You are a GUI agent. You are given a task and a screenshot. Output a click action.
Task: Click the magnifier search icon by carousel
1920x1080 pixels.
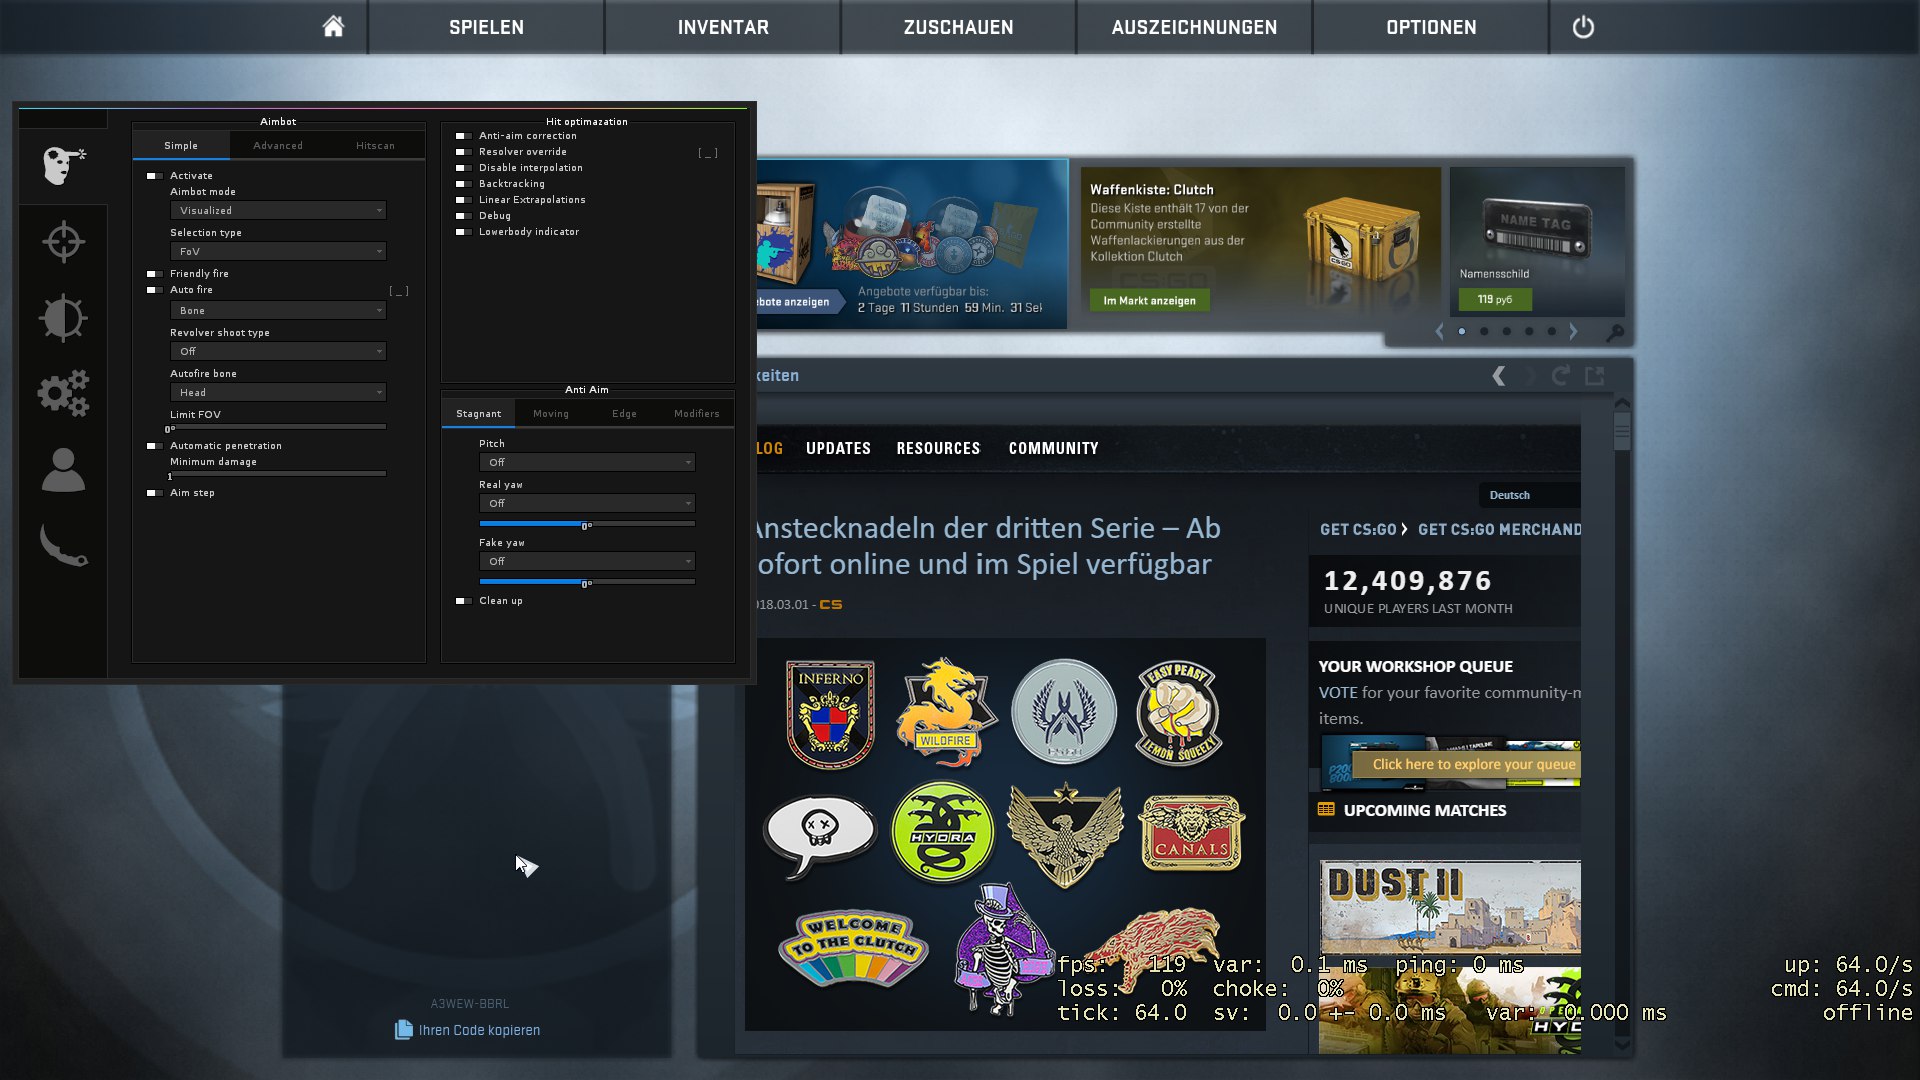pyautogui.click(x=1614, y=332)
